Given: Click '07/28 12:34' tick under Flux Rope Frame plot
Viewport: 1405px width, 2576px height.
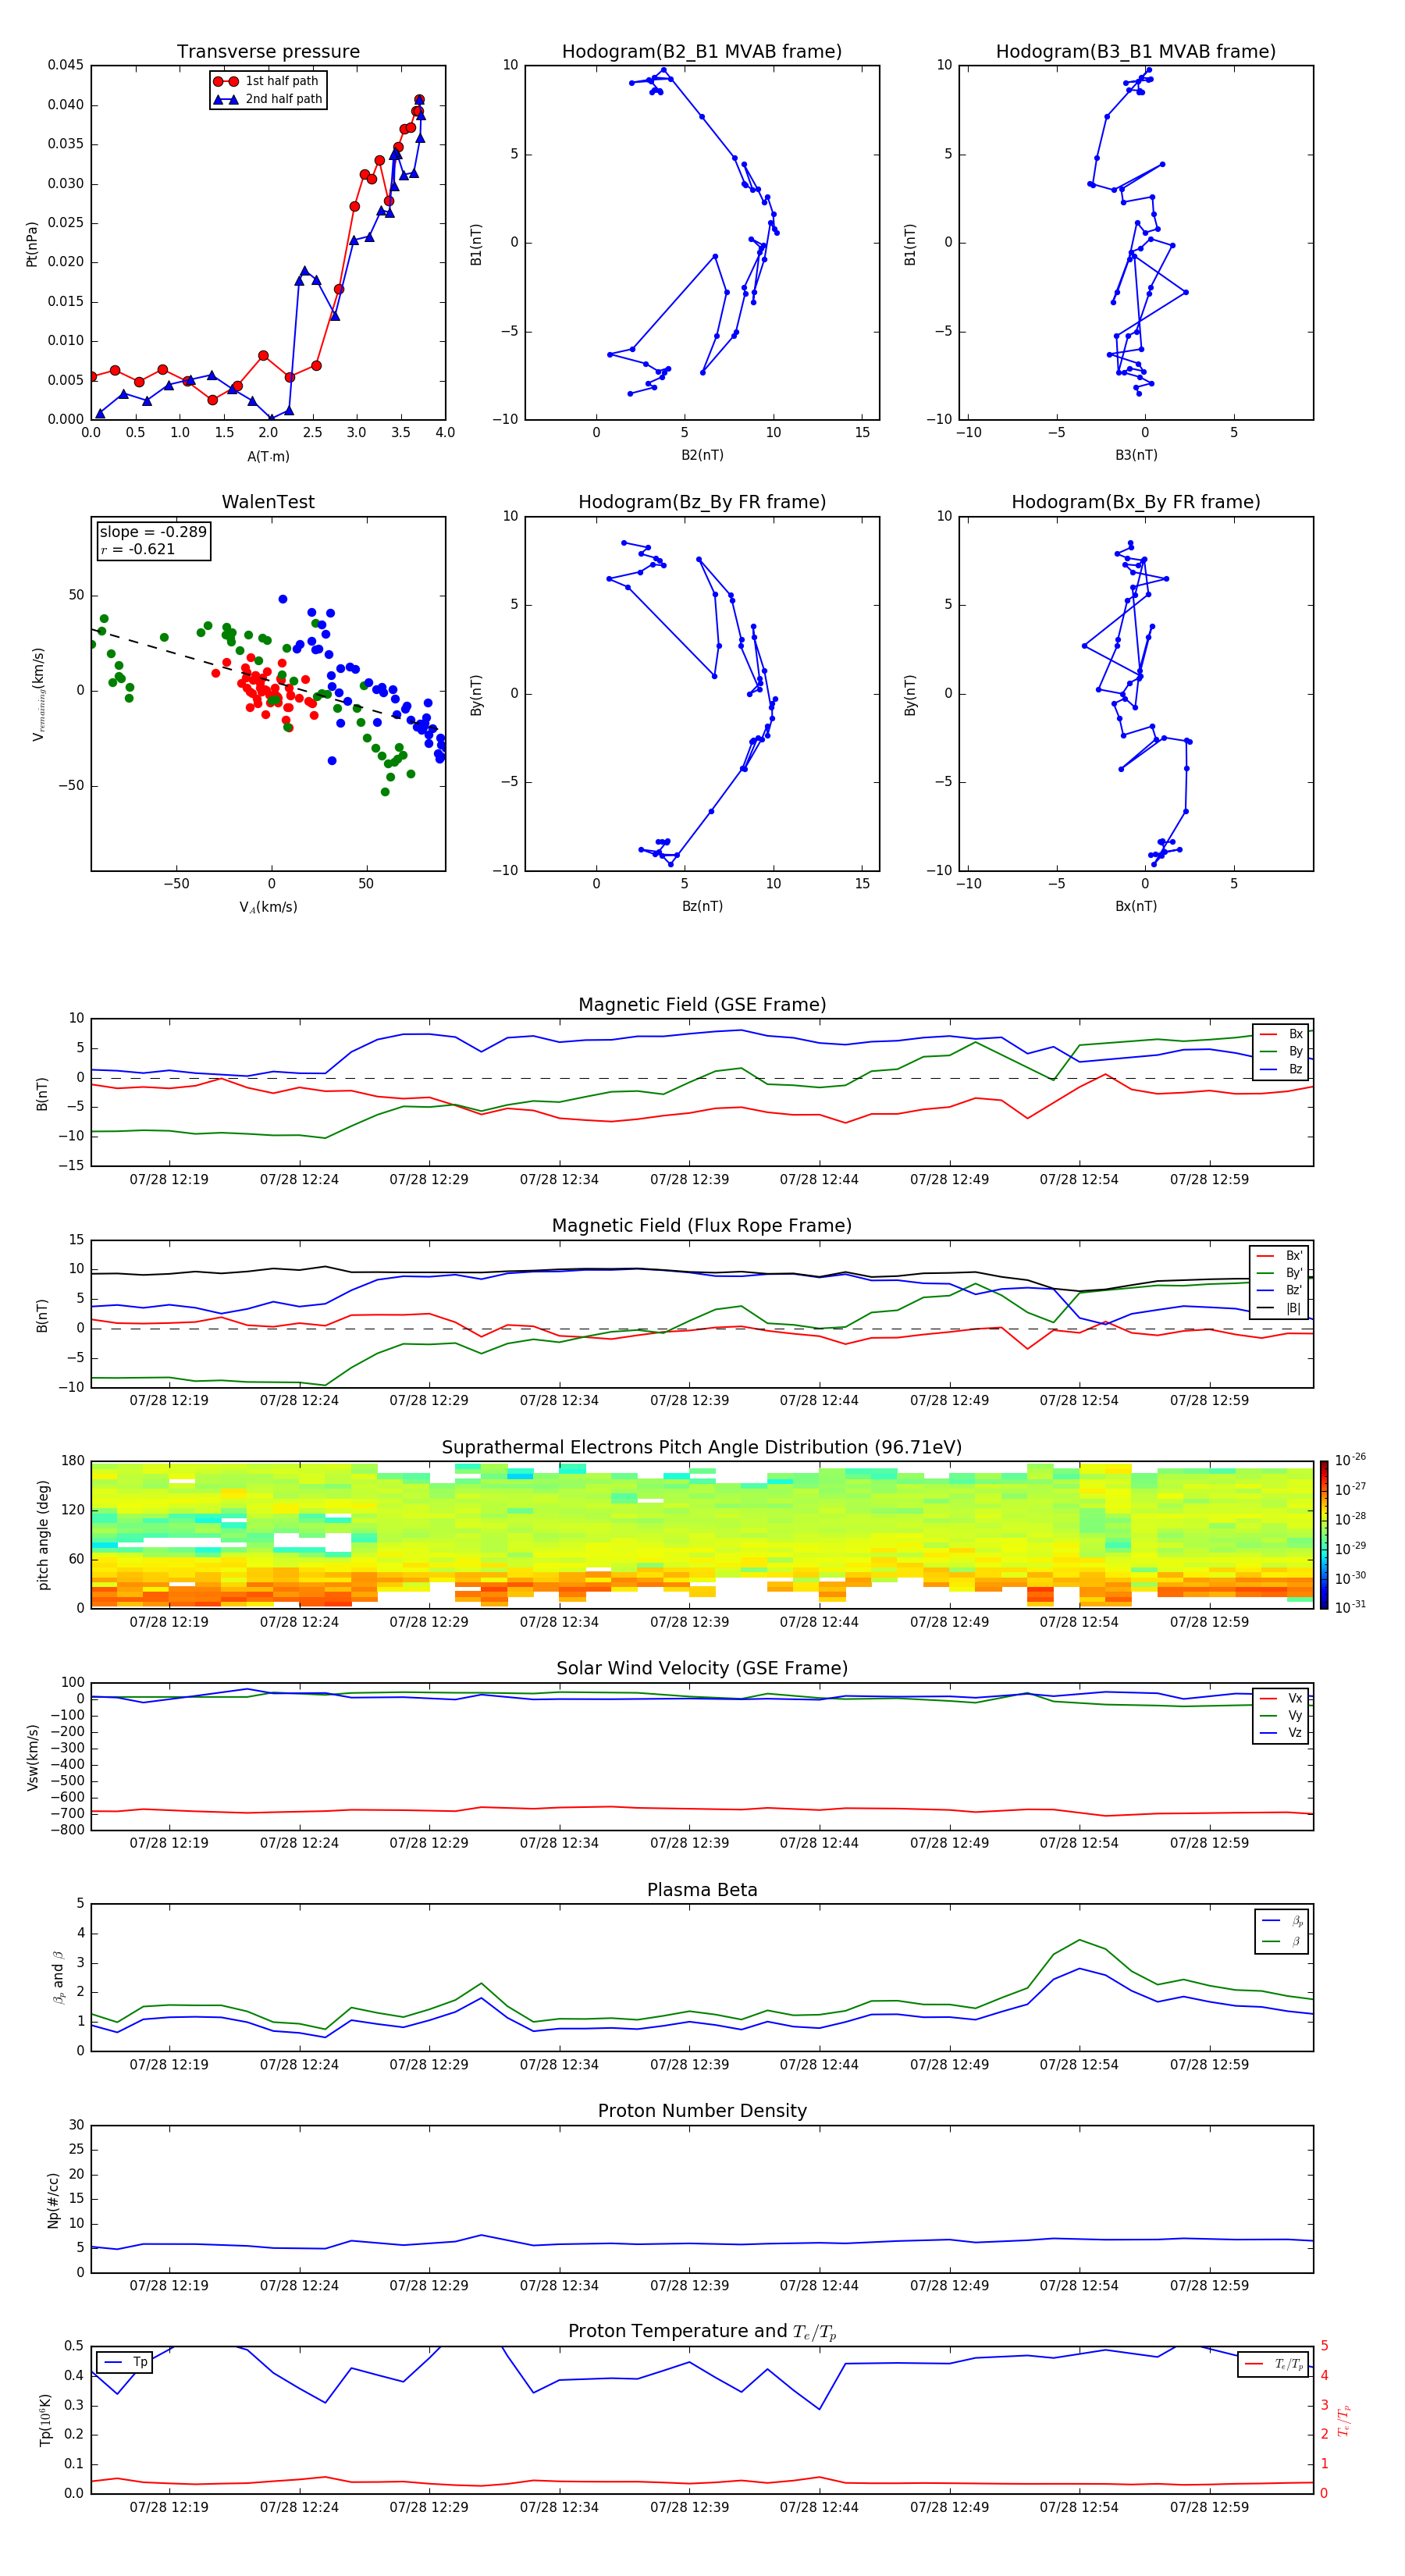Looking at the screenshot, I should (559, 1401).
